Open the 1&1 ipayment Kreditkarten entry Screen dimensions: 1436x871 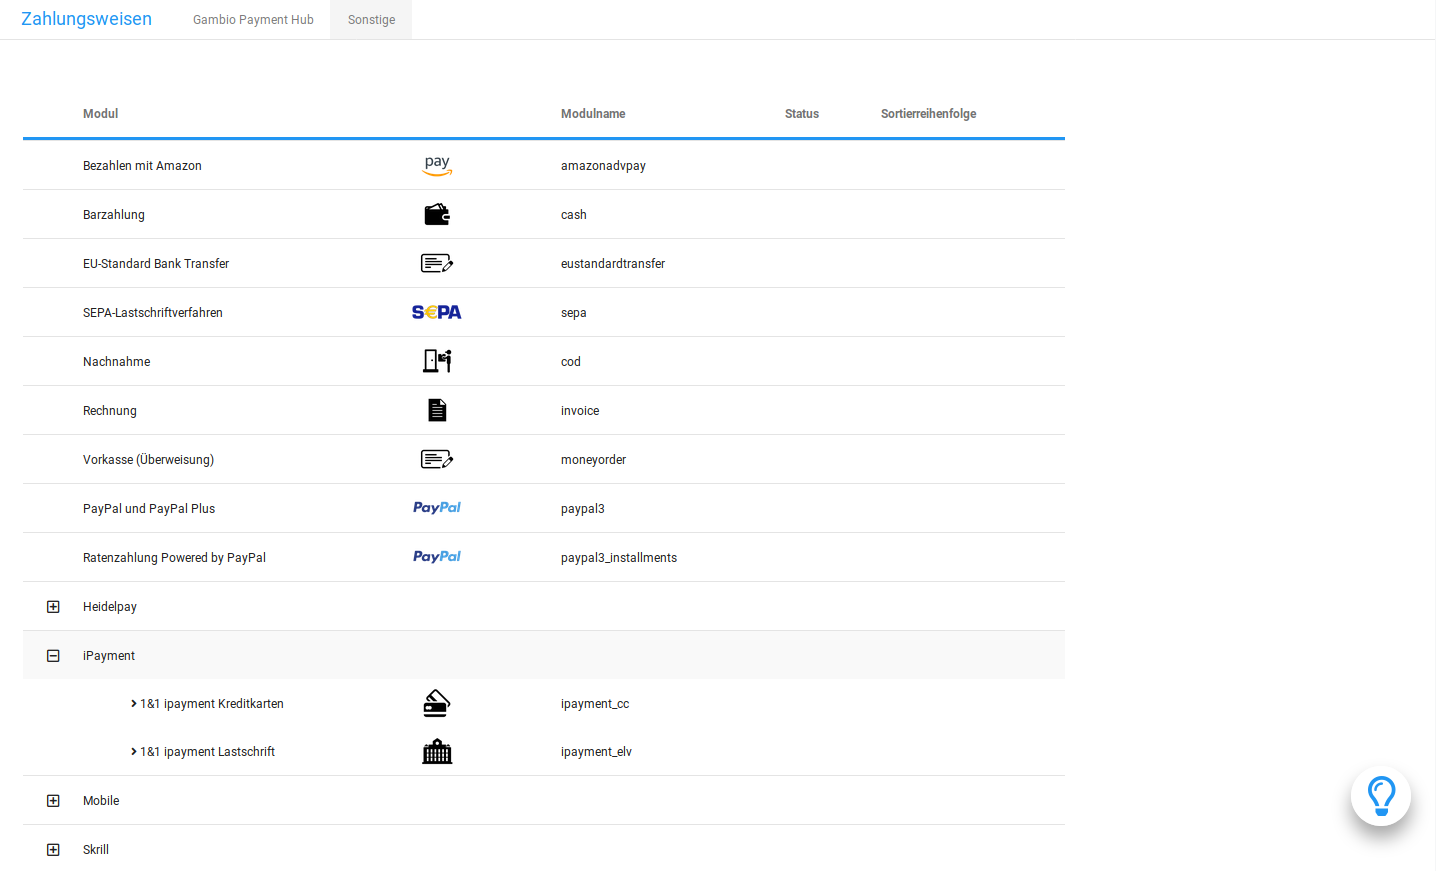pos(211,704)
